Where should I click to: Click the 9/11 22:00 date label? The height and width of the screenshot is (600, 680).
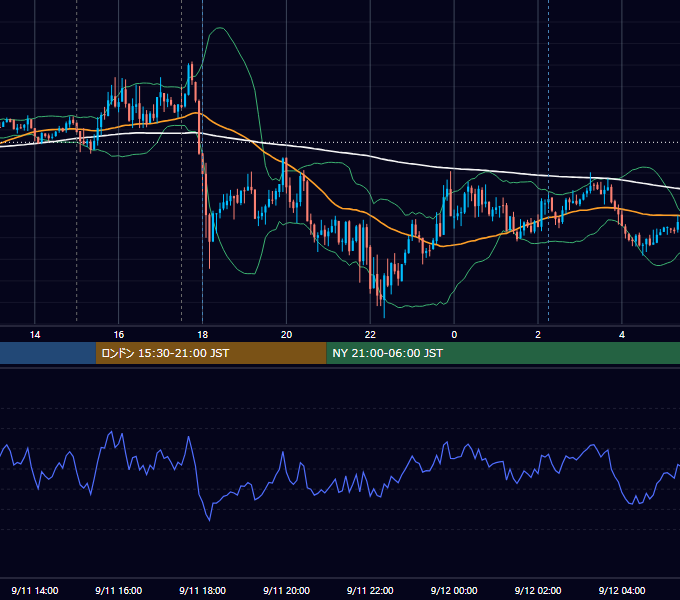pos(370,590)
